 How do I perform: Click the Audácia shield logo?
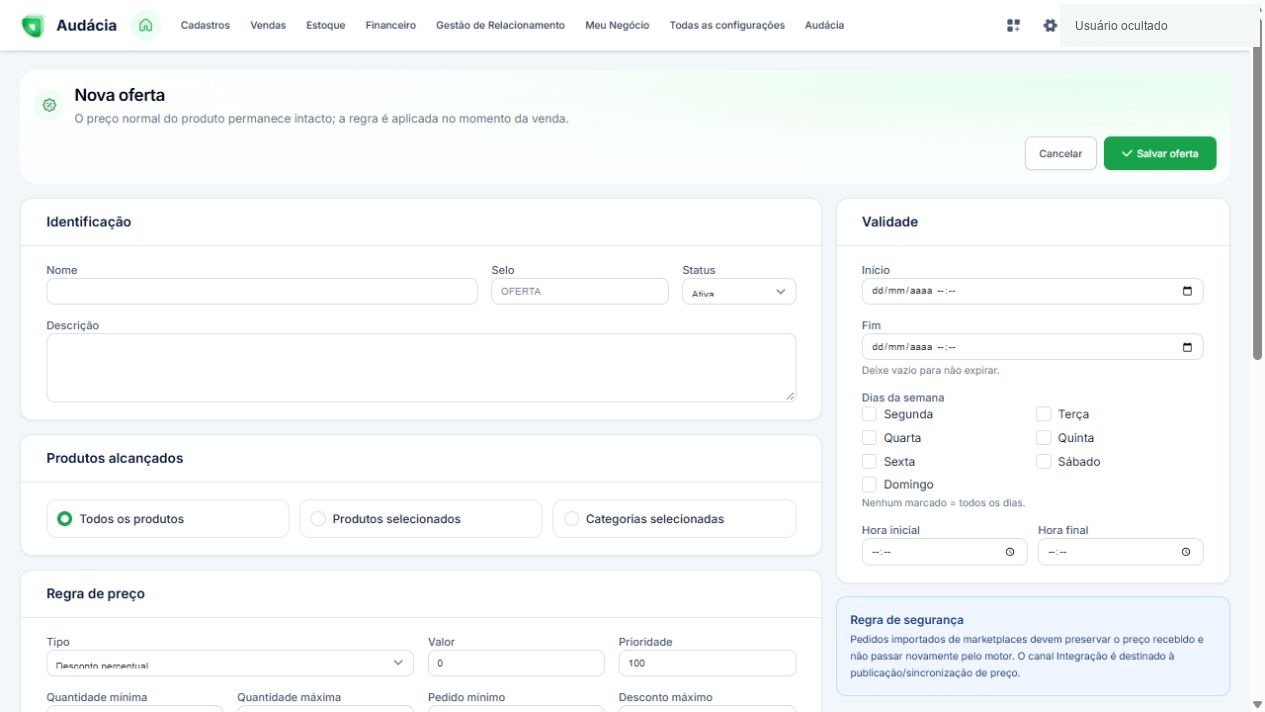(x=33, y=26)
